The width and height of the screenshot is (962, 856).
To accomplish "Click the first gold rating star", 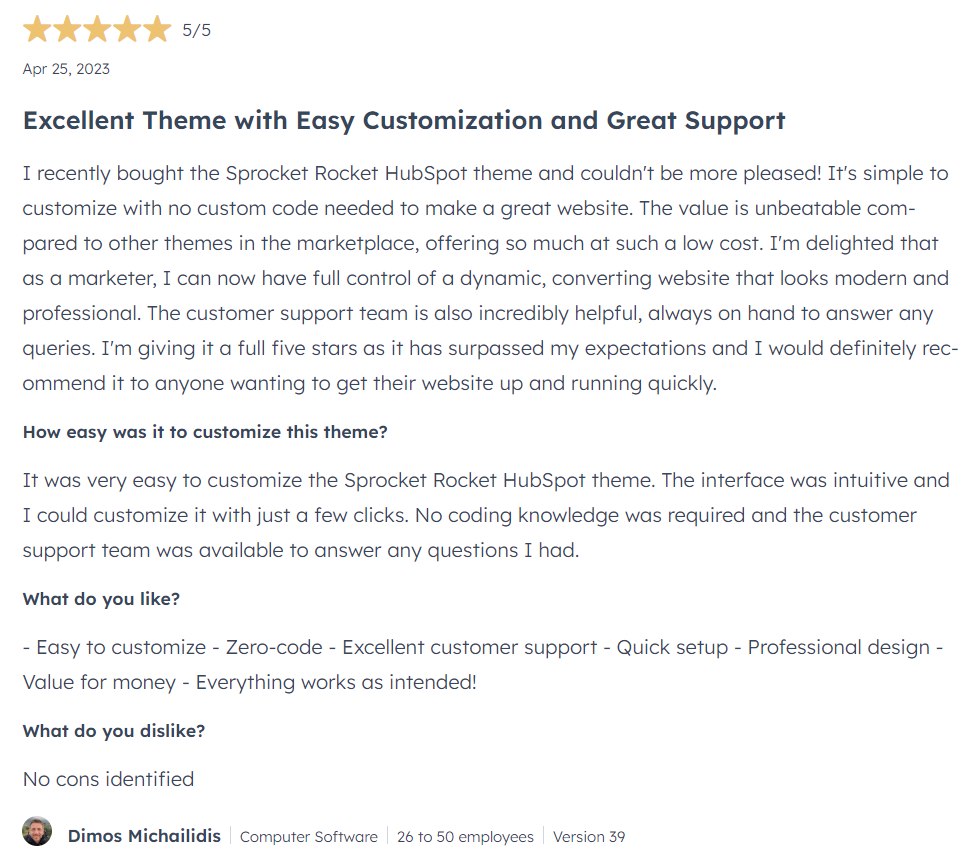I will (37, 29).
